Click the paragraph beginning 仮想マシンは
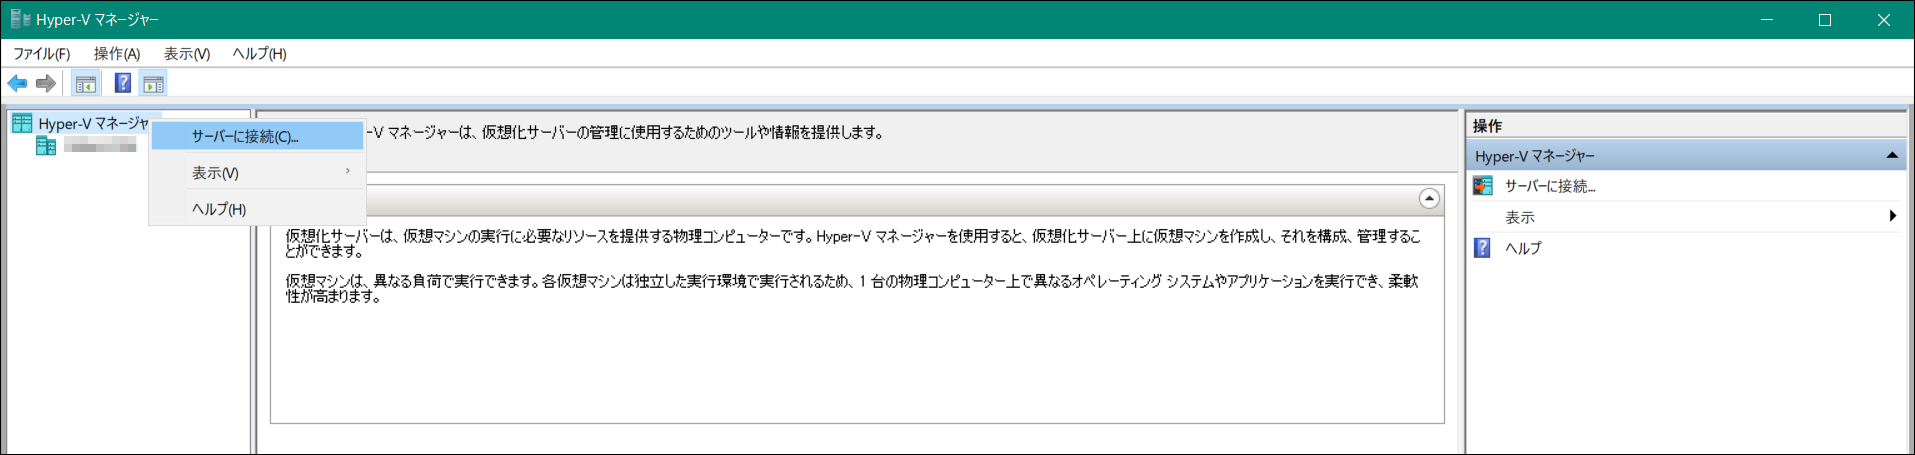 pos(852,288)
